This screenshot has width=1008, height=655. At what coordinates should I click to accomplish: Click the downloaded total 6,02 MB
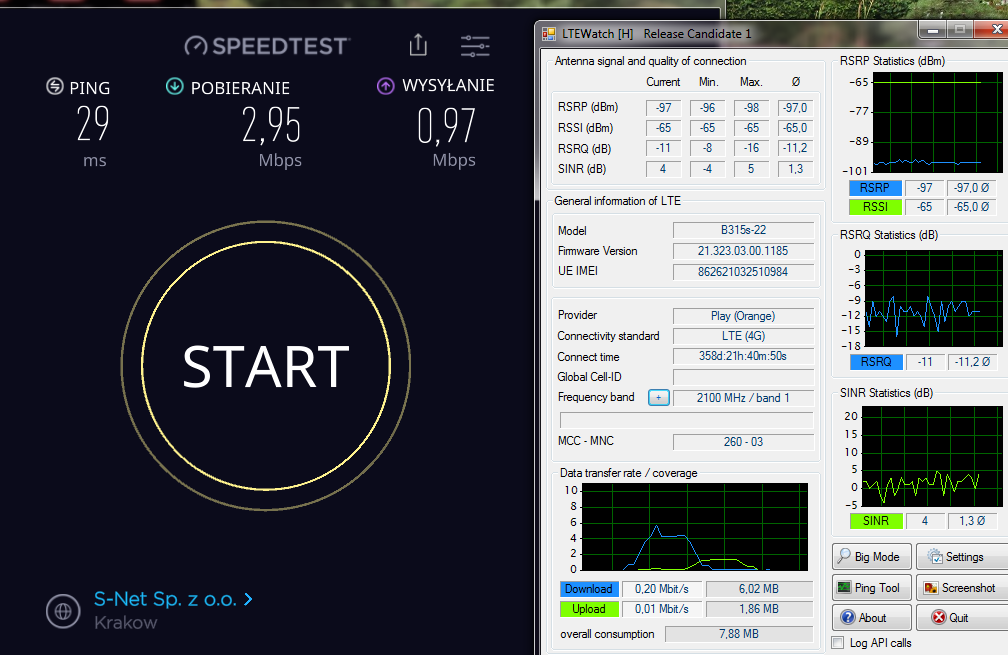759,589
